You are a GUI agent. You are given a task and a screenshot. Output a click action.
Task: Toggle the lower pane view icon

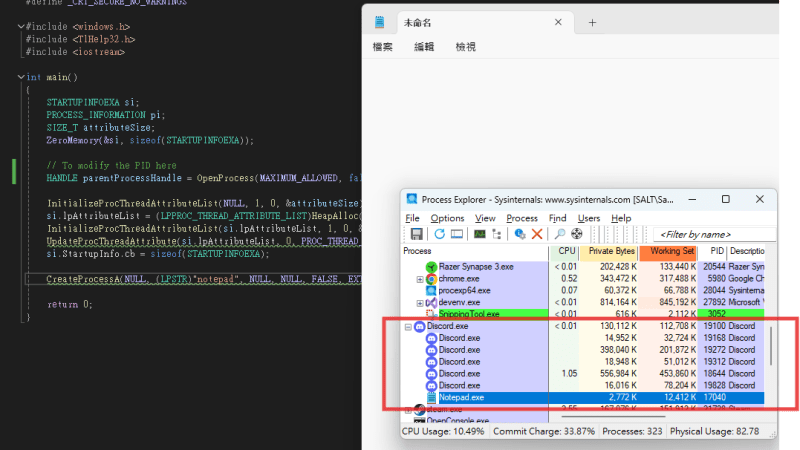(x=457, y=234)
